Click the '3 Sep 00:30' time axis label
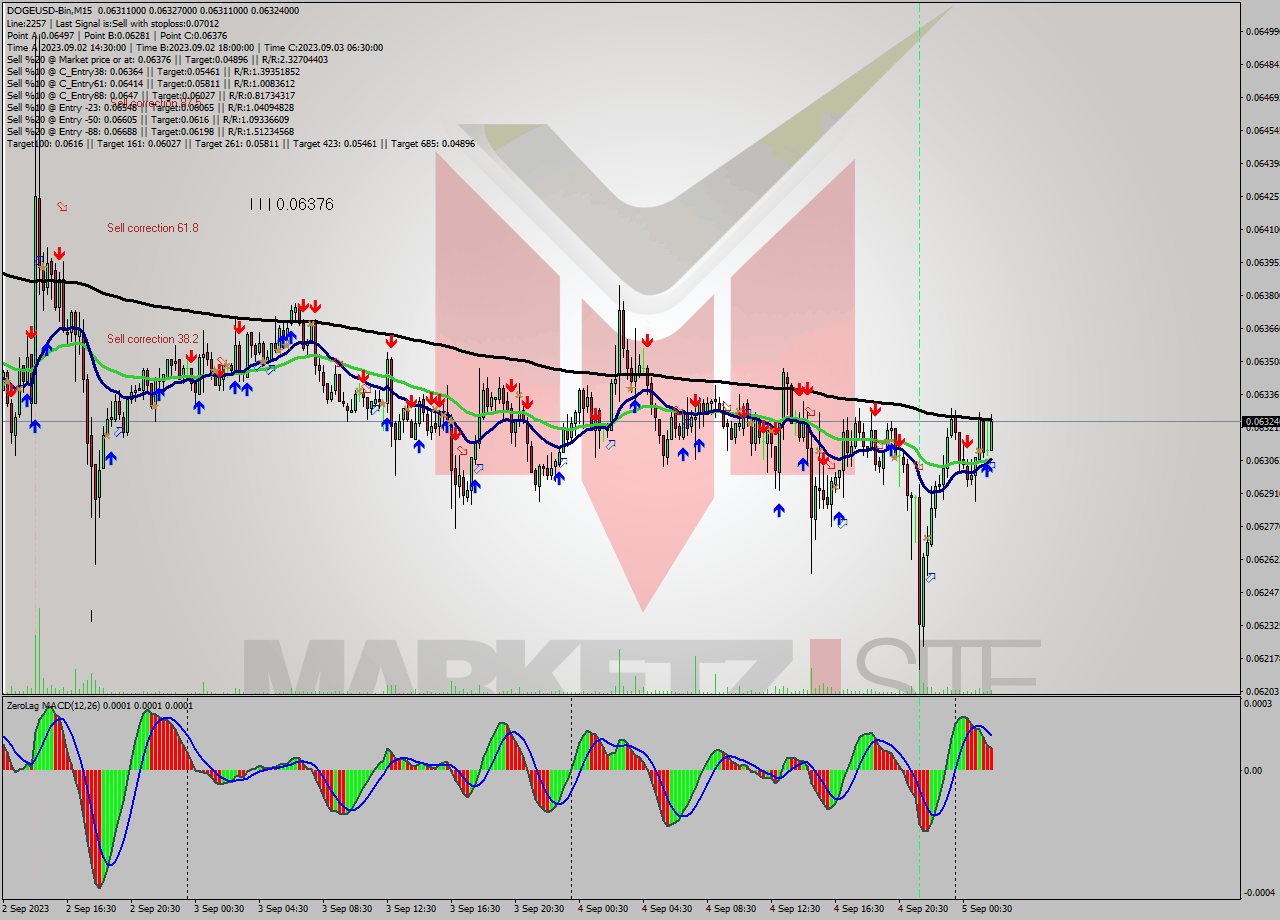The height and width of the screenshot is (920, 1280). (x=219, y=909)
